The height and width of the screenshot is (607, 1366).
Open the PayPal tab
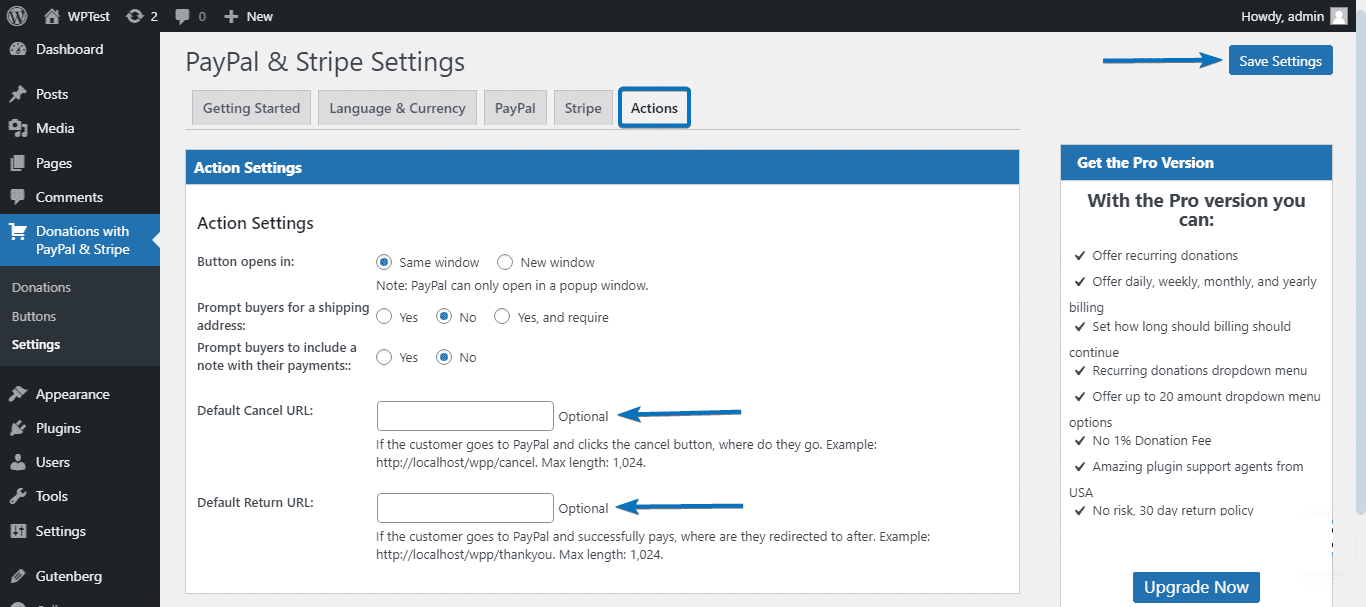click(515, 108)
